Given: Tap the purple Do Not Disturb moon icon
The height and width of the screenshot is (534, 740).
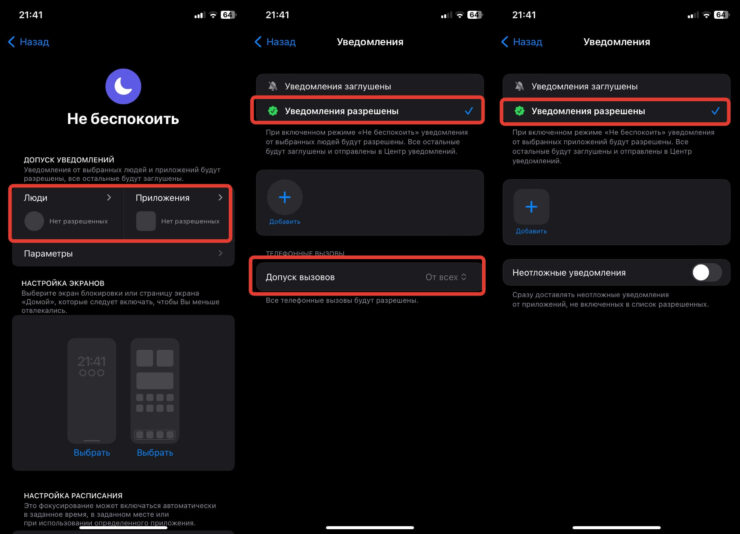Looking at the screenshot, I should pyautogui.click(x=123, y=86).
